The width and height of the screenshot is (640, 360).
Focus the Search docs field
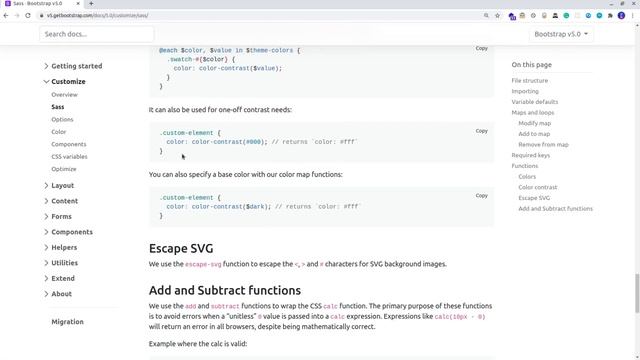pos(97,34)
